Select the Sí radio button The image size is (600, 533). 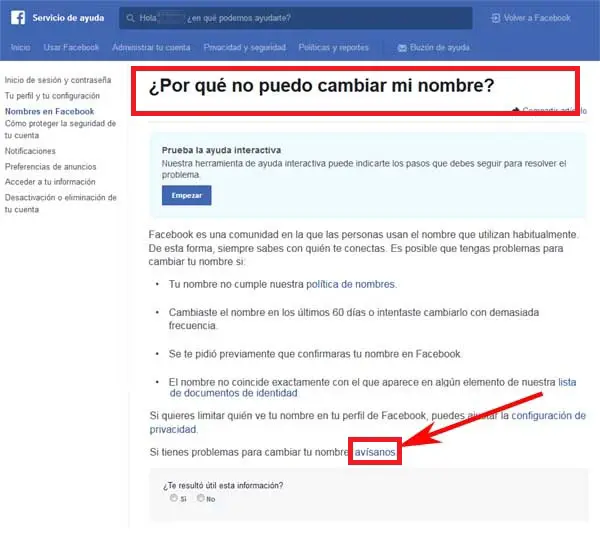click(x=174, y=498)
